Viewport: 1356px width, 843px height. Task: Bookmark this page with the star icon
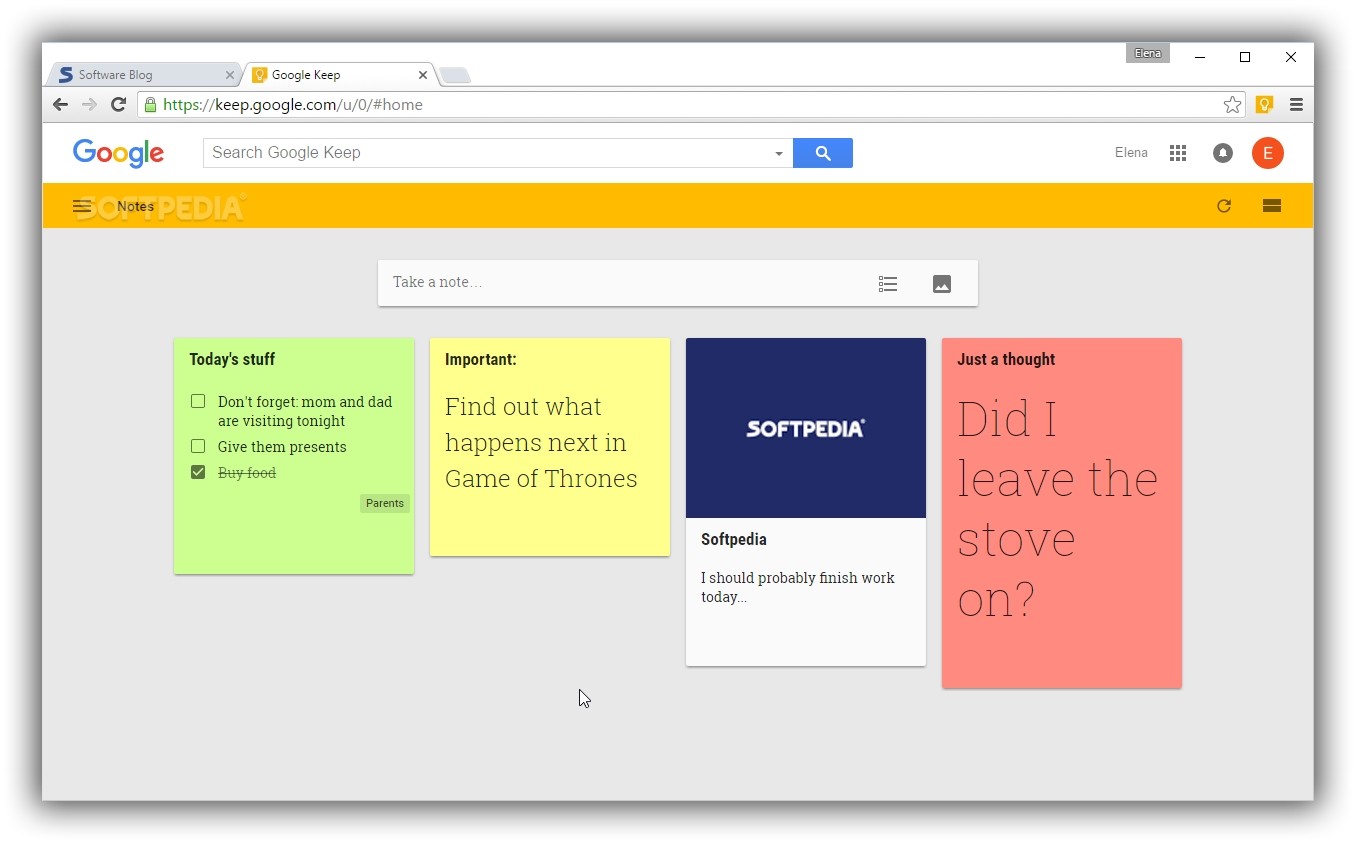tap(1232, 105)
